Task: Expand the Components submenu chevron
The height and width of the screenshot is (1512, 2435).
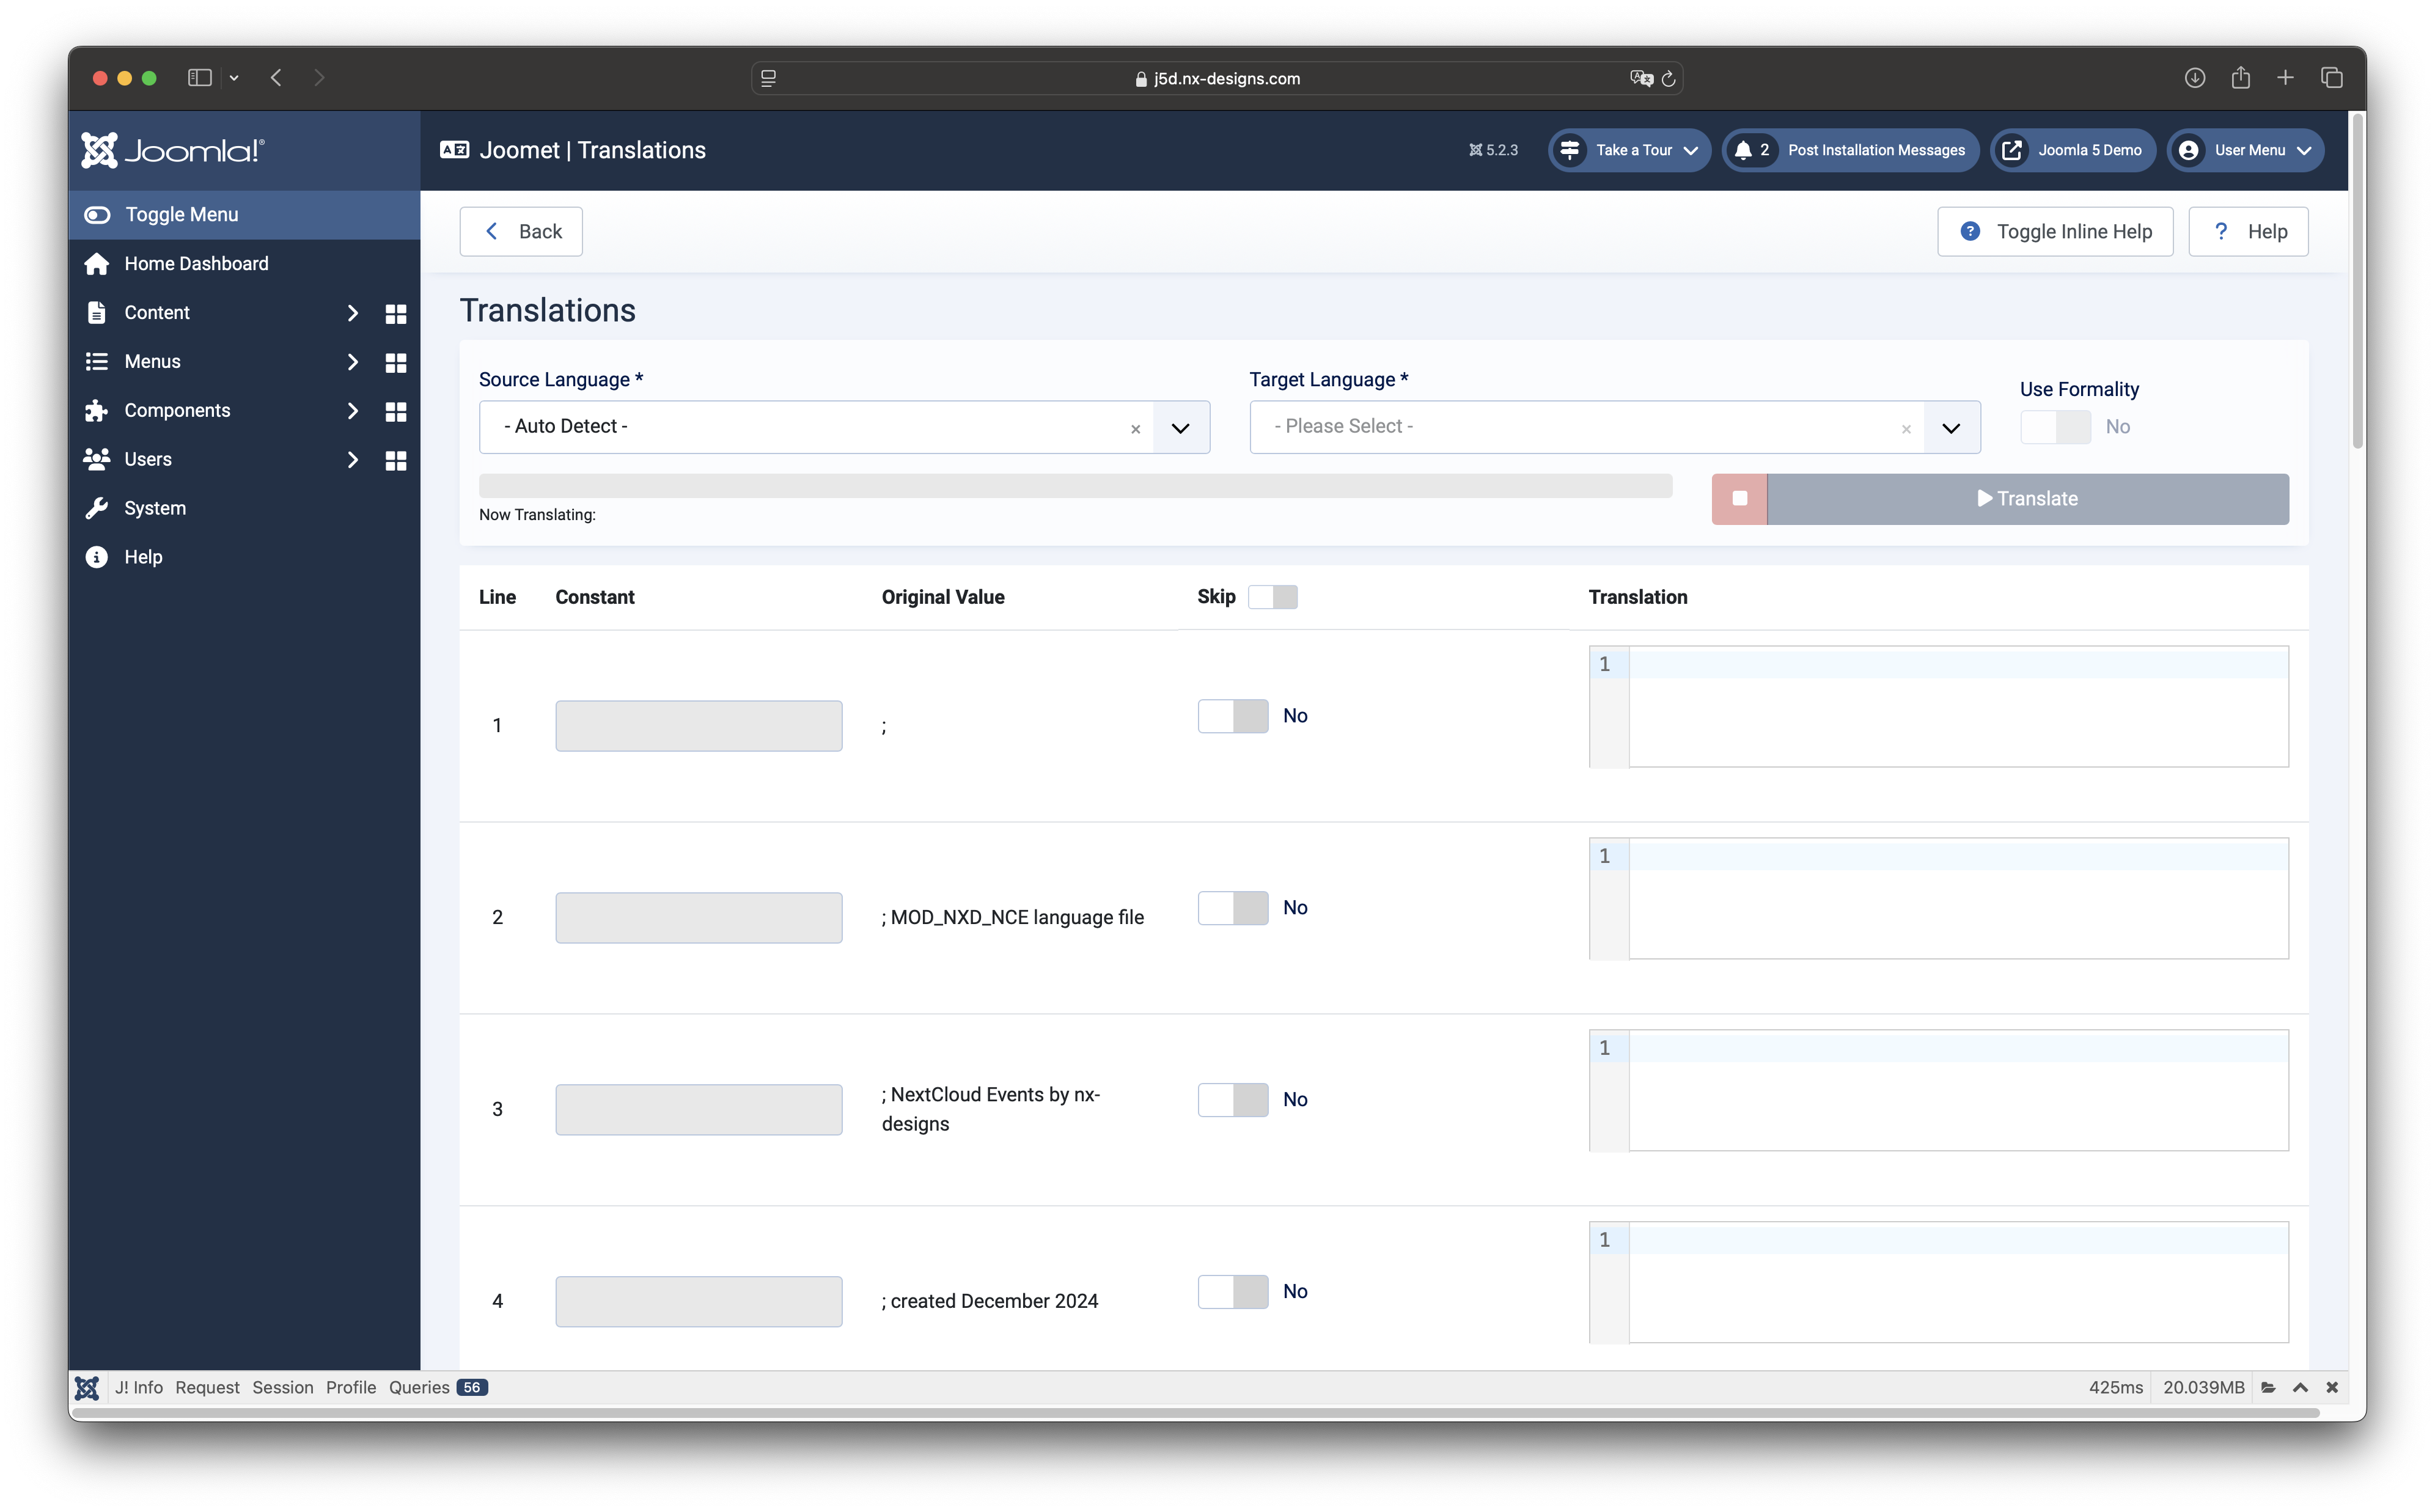Action: [352, 411]
